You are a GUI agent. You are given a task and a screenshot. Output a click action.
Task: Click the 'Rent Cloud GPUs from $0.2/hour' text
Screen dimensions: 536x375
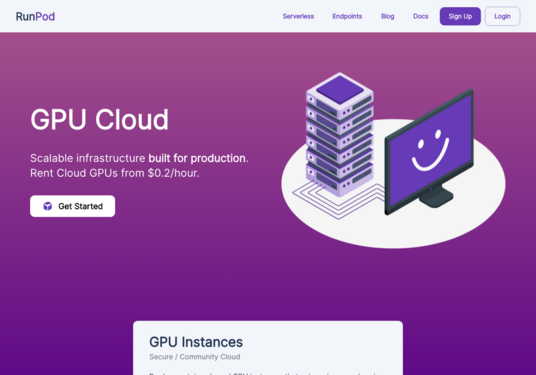(115, 173)
